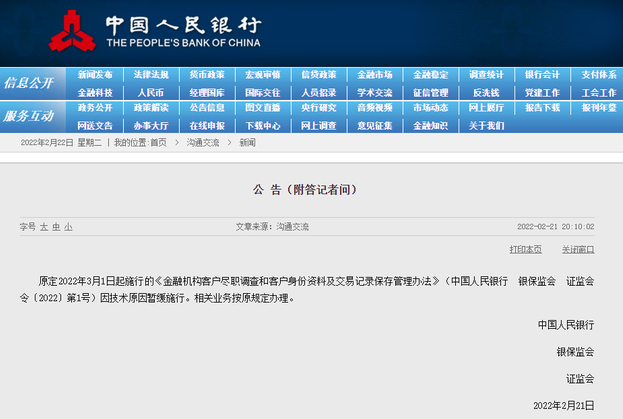Click 服务互动 section header

(x=29, y=116)
